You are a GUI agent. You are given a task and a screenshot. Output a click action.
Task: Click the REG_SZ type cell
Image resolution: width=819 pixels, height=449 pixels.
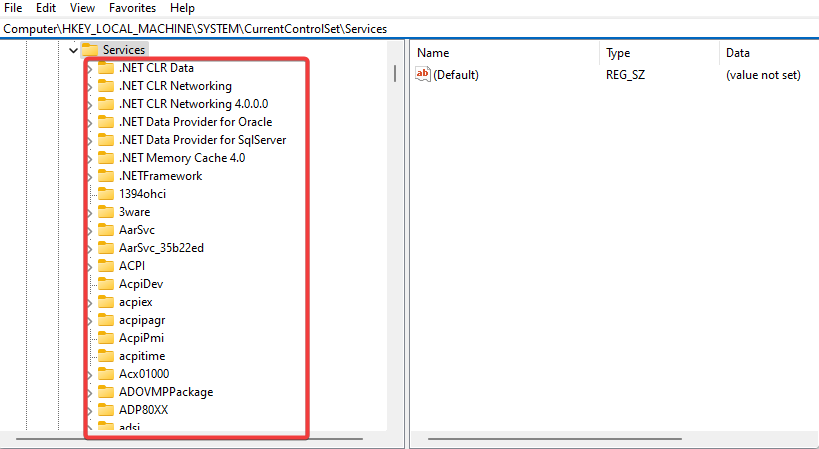625,75
